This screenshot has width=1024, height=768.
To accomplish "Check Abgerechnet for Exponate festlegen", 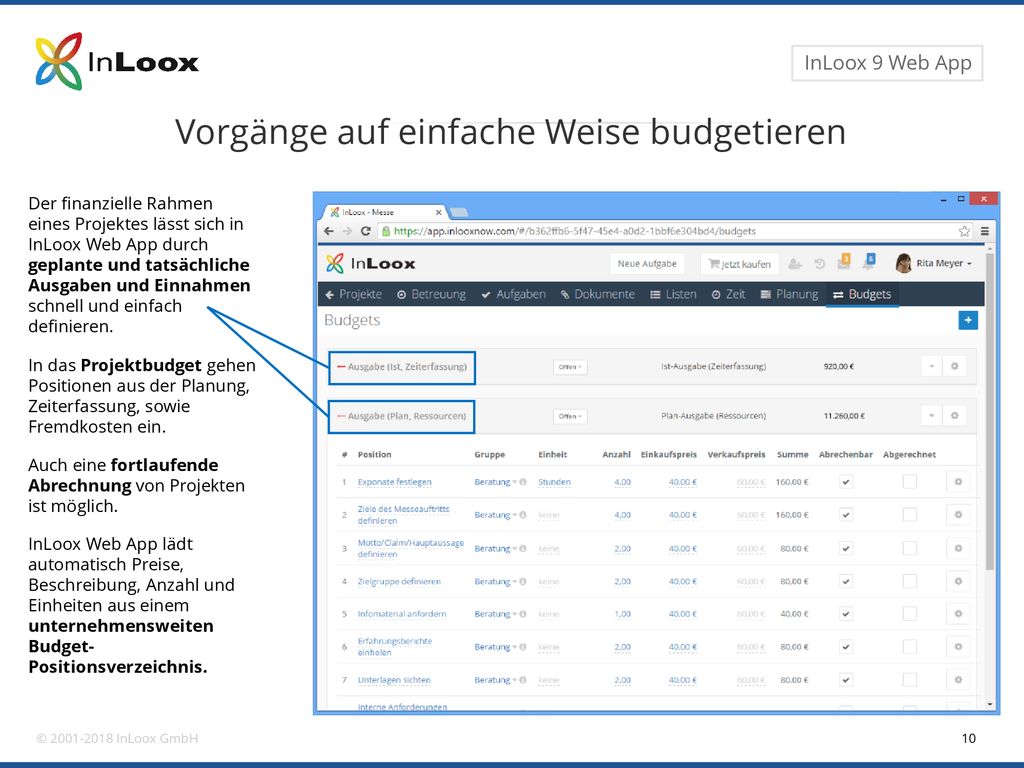I will tap(909, 482).
